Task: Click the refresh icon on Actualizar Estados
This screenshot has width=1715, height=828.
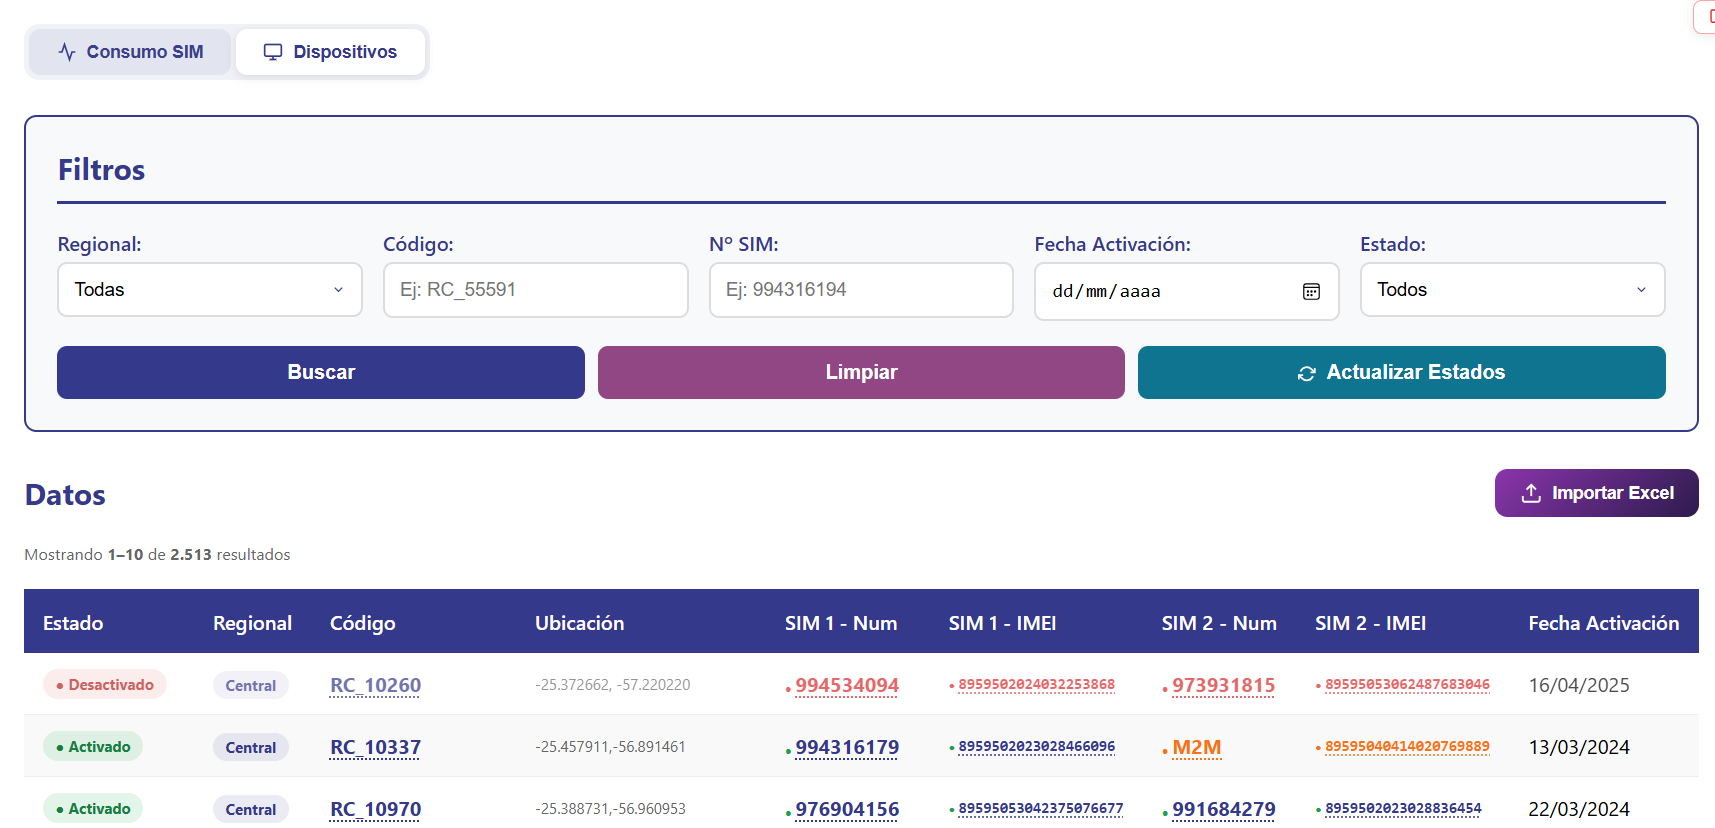Action: coord(1306,373)
